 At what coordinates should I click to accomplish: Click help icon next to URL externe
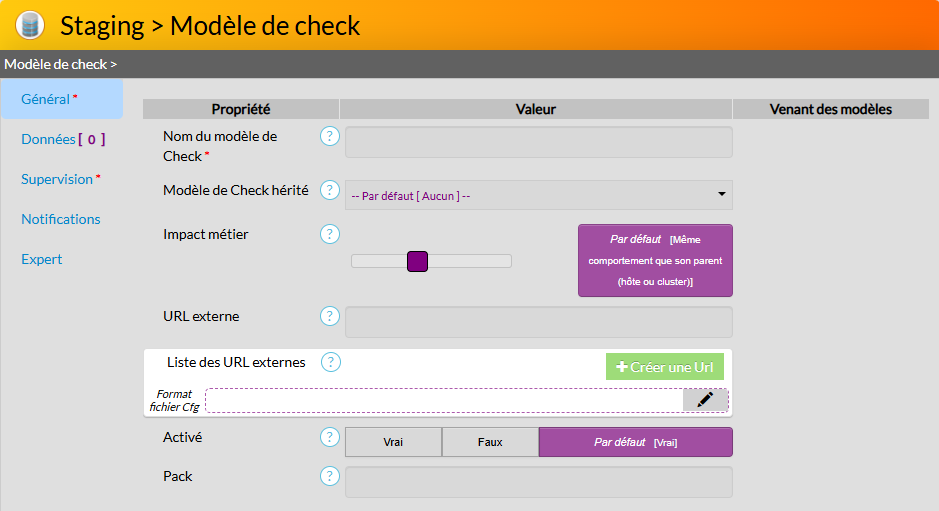coord(330,316)
